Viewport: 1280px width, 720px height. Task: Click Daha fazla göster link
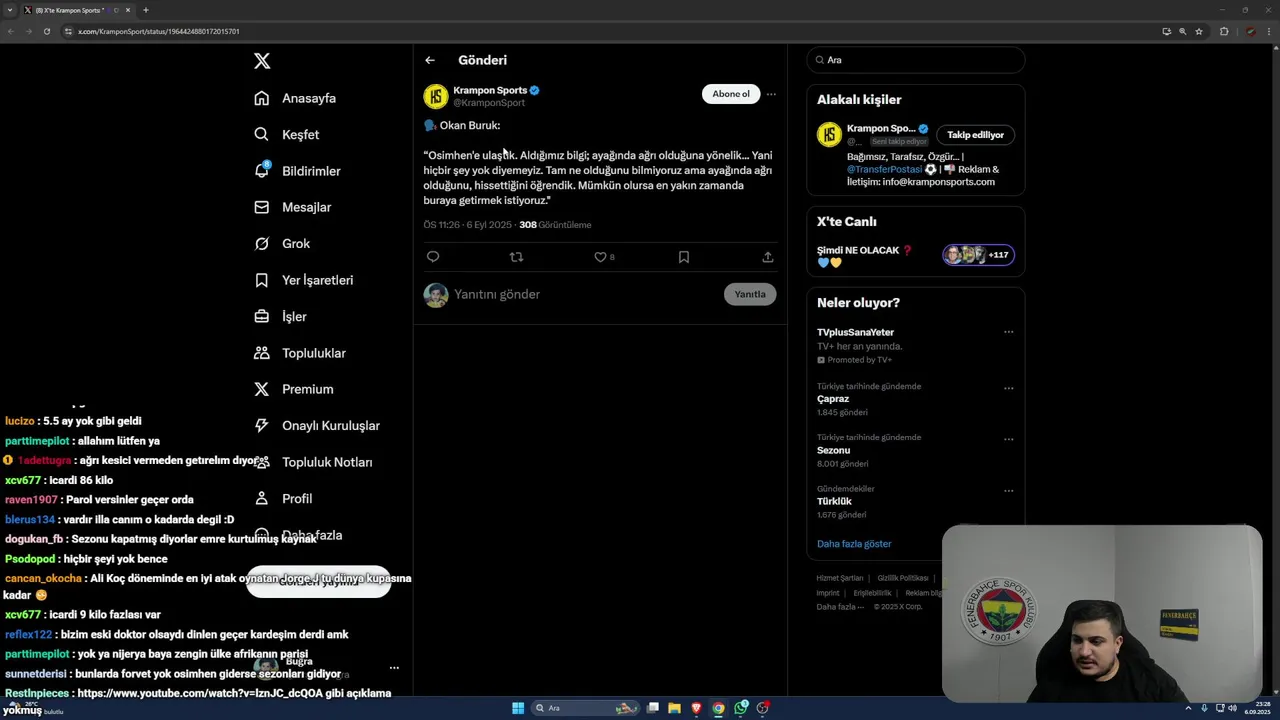click(854, 544)
